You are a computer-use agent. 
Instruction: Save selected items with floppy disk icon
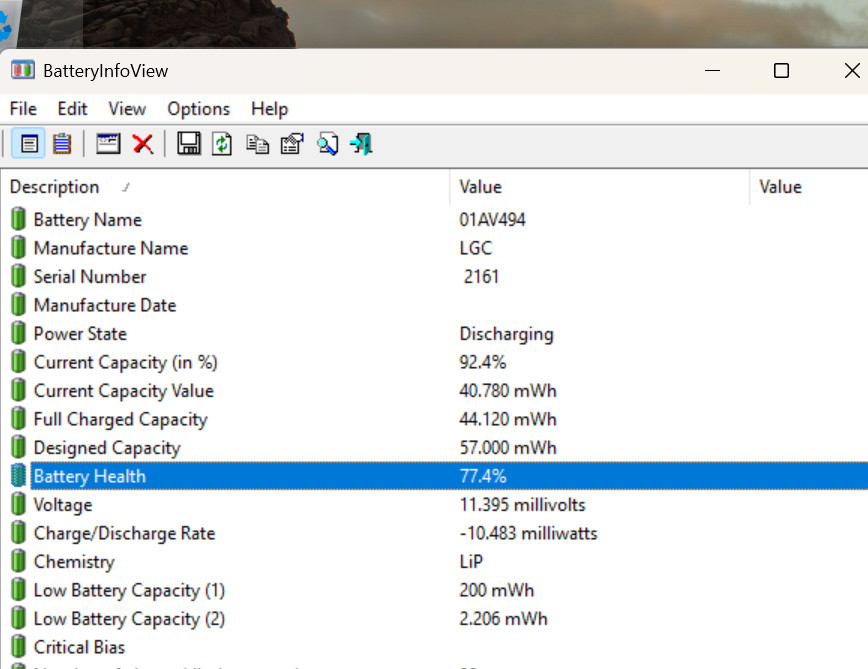(x=188, y=144)
